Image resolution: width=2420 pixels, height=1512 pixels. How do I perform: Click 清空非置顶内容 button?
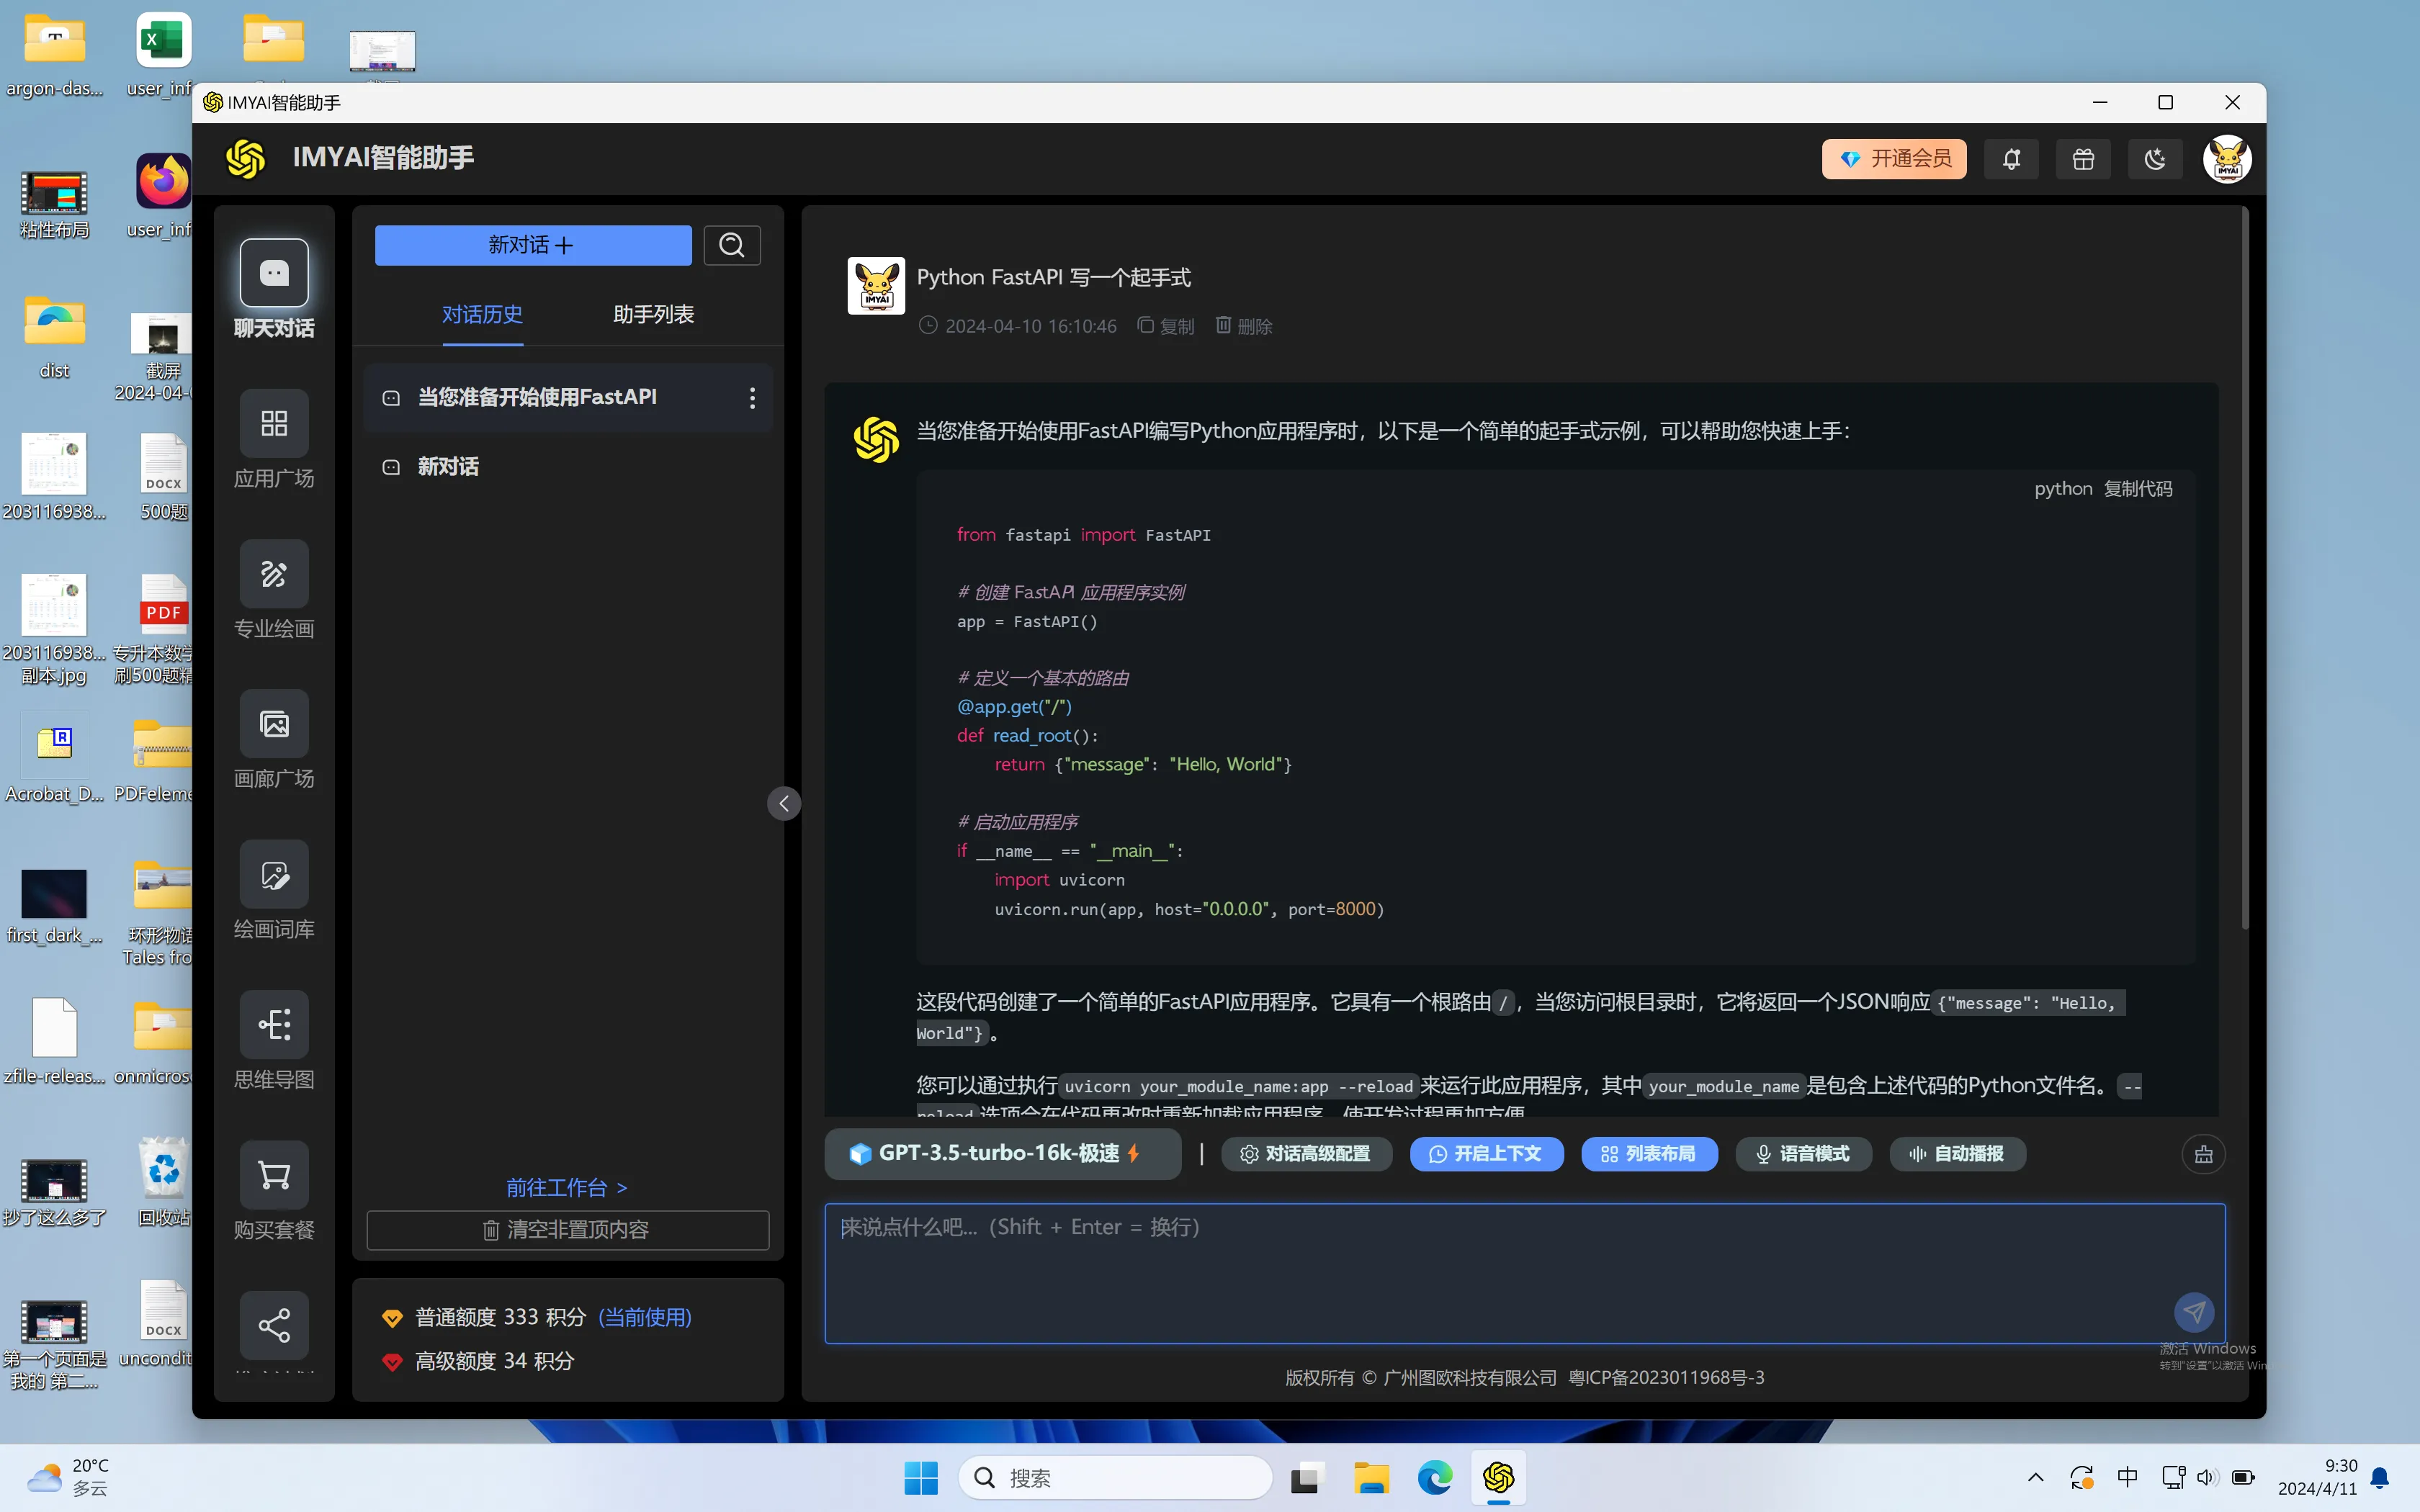[x=568, y=1230]
